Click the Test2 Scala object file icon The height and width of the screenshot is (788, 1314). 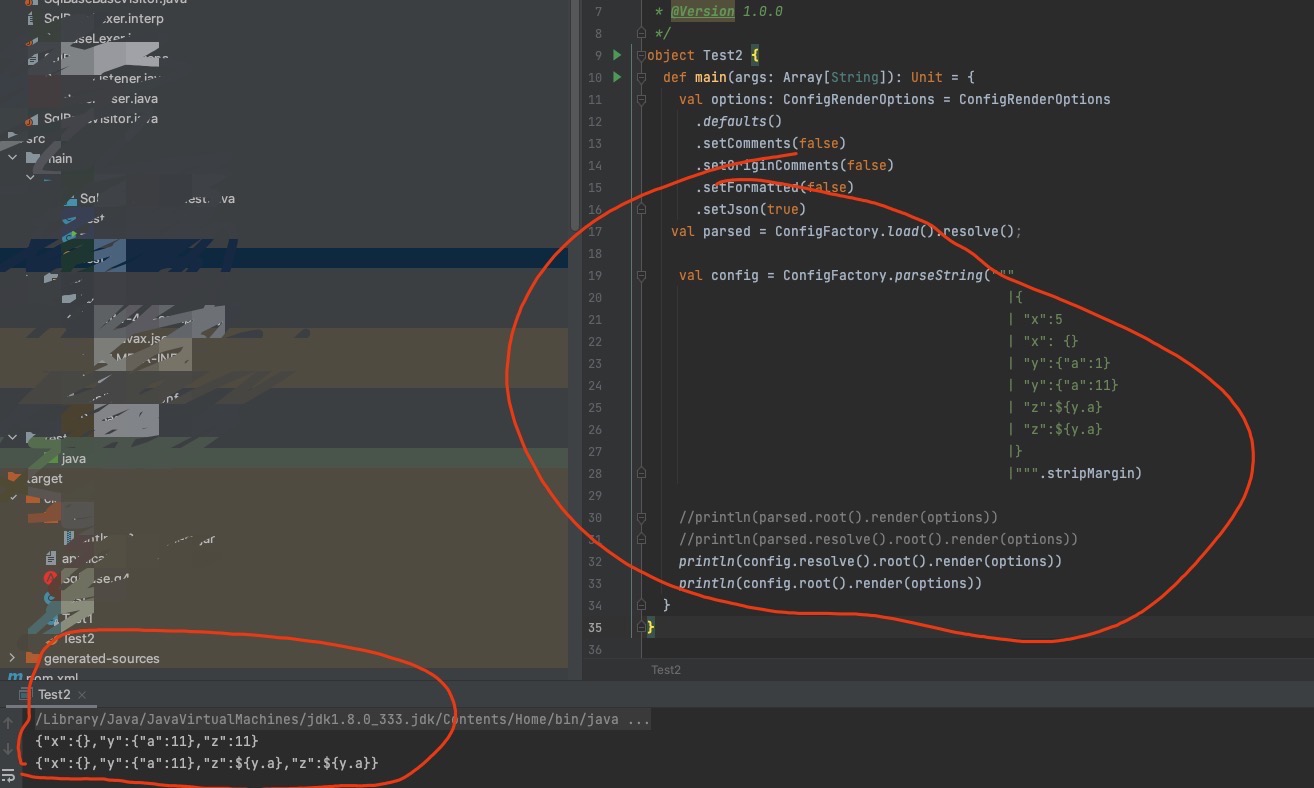53,638
